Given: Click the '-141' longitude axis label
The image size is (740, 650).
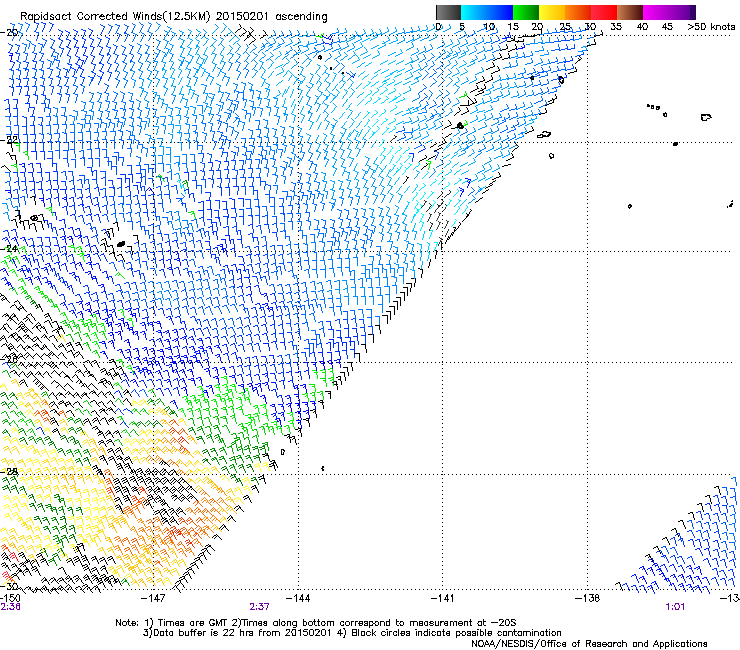Looking at the screenshot, I should click(442, 598).
